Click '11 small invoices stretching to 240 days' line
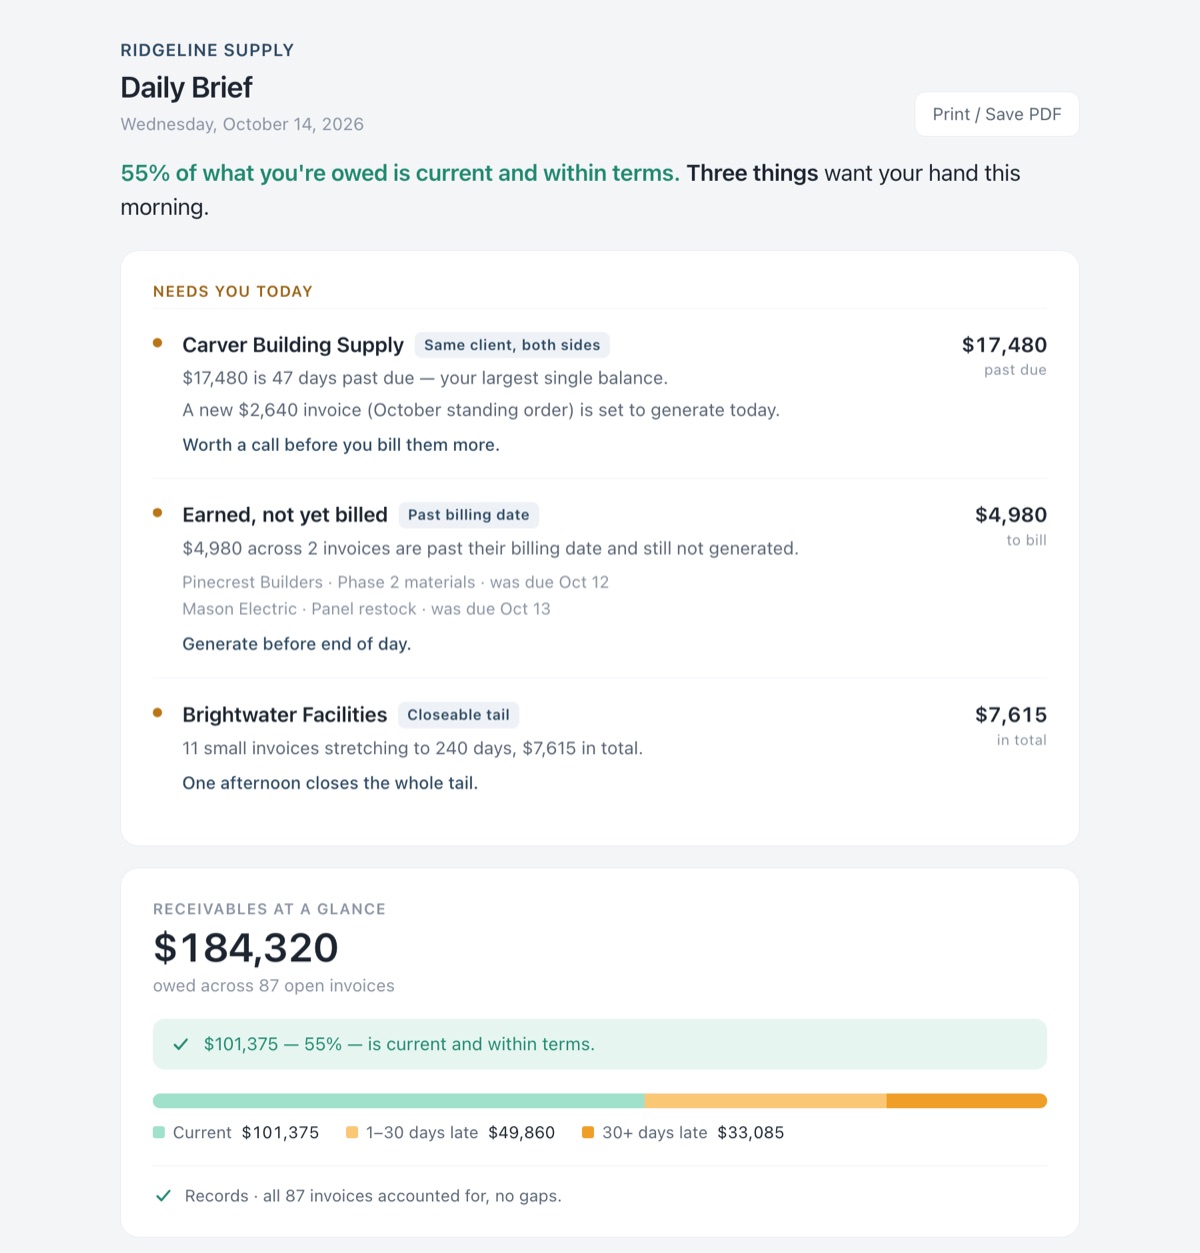This screenshot has width=1200, height=1253. (412, 748)
